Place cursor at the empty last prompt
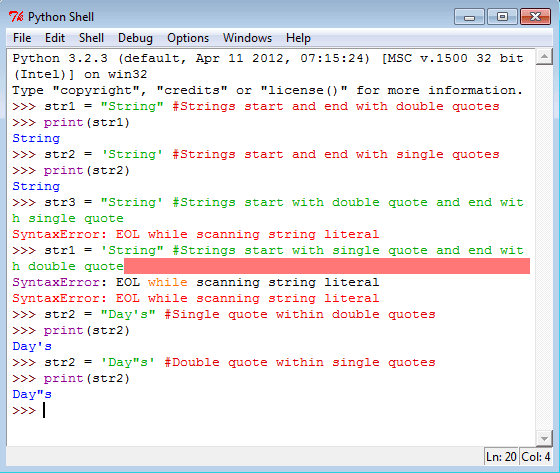The height and width of the screenshot is (473, 560). pyautogui.click(x=44, y=410)
